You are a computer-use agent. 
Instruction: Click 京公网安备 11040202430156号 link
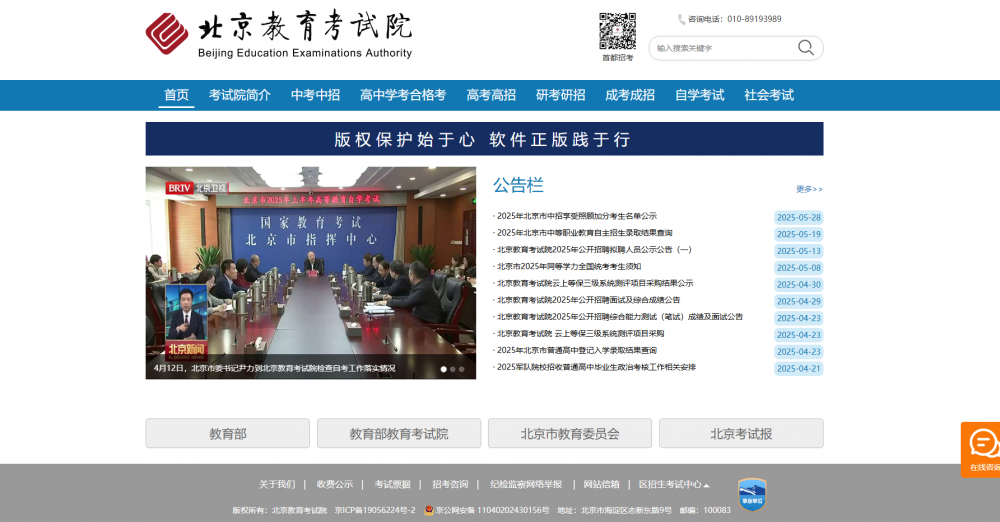492,511
